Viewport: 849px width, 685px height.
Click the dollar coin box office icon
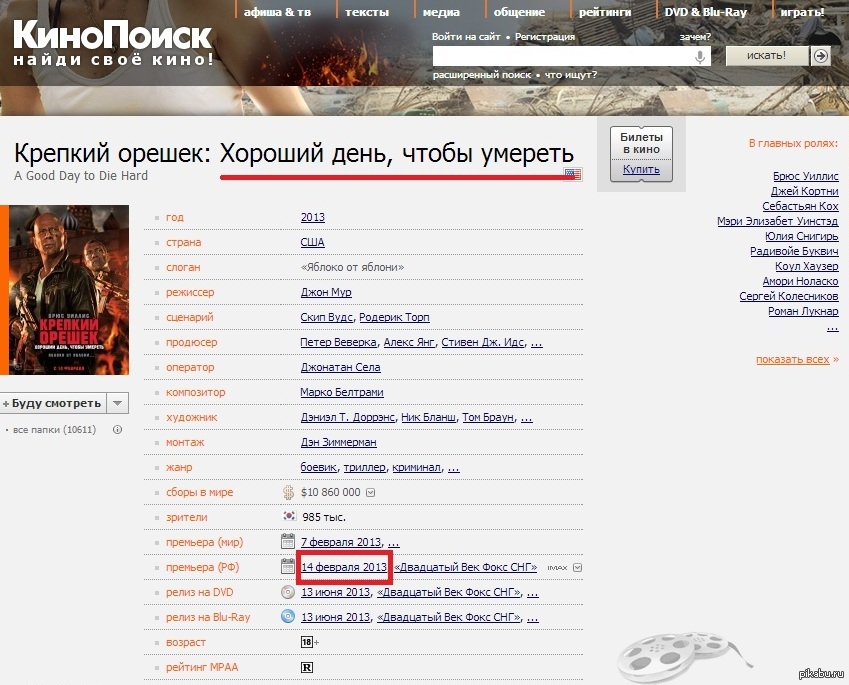[x=288, y=492]
